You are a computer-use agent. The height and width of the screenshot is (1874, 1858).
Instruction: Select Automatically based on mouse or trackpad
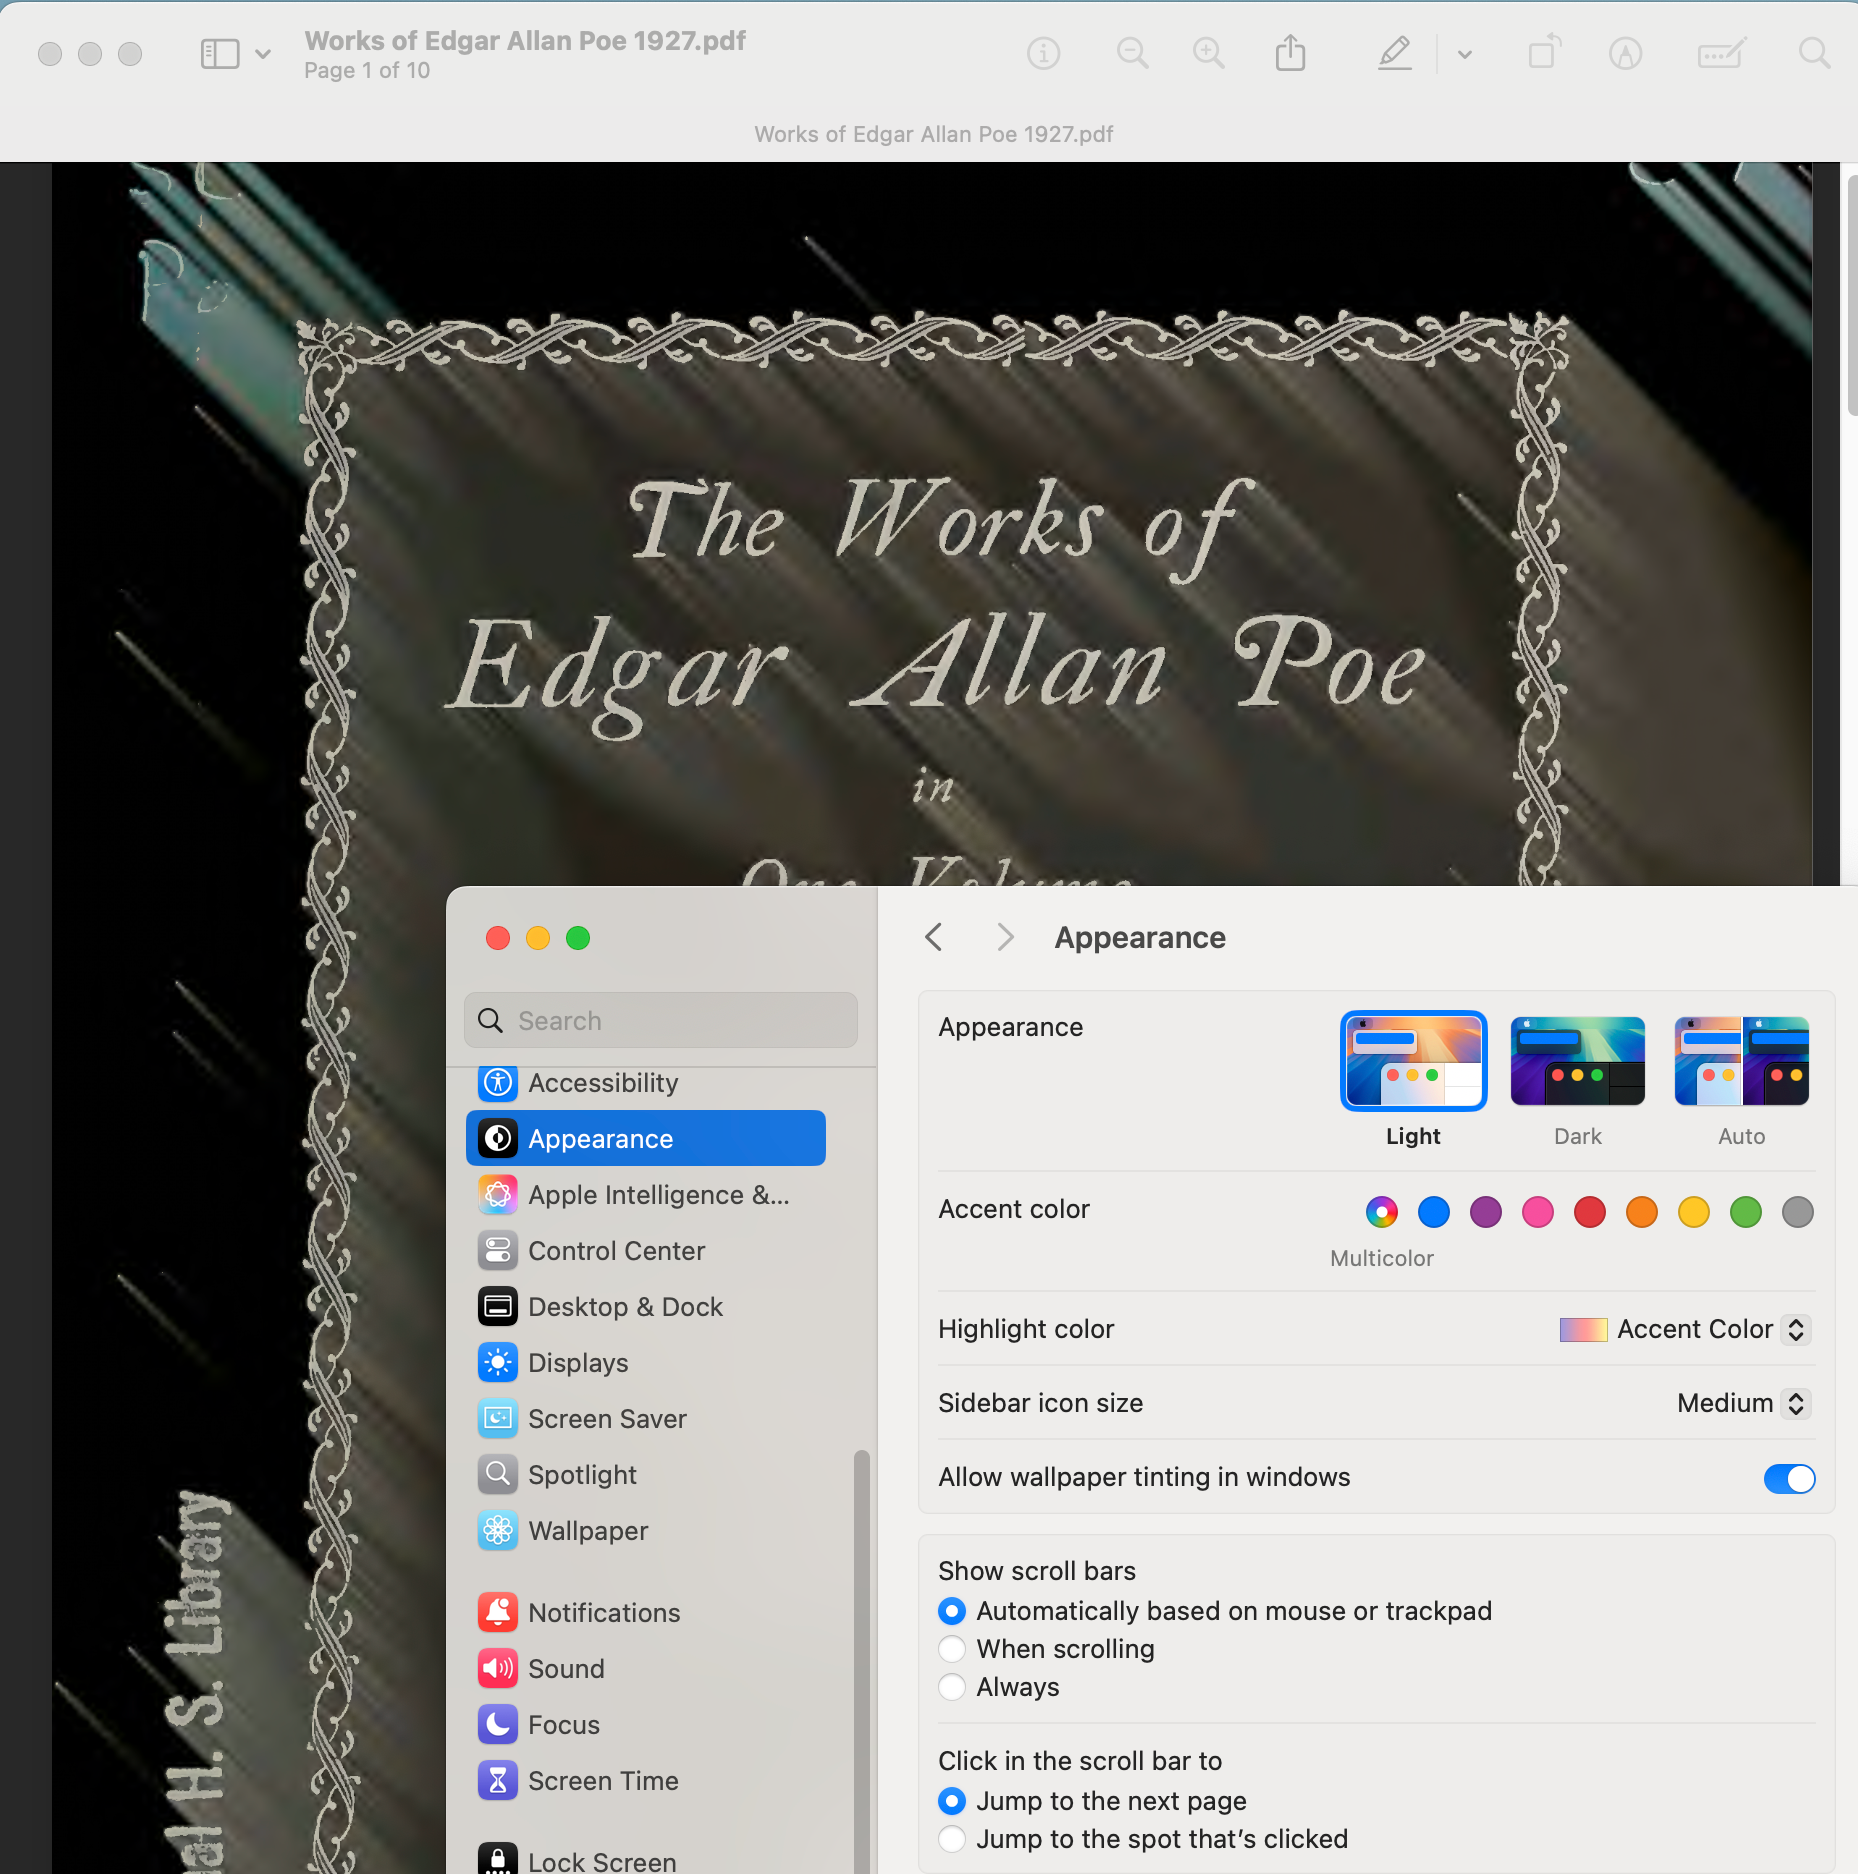pyautogui.click(x=952, y=1610)
